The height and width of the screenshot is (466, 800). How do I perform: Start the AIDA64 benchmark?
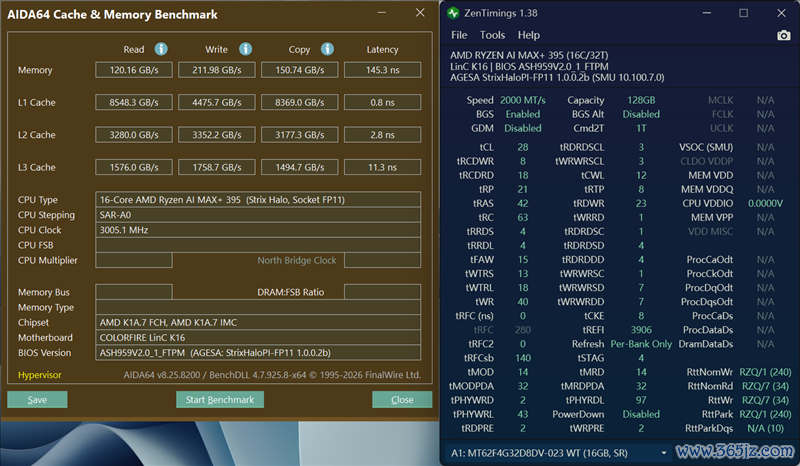click(220, 400)
